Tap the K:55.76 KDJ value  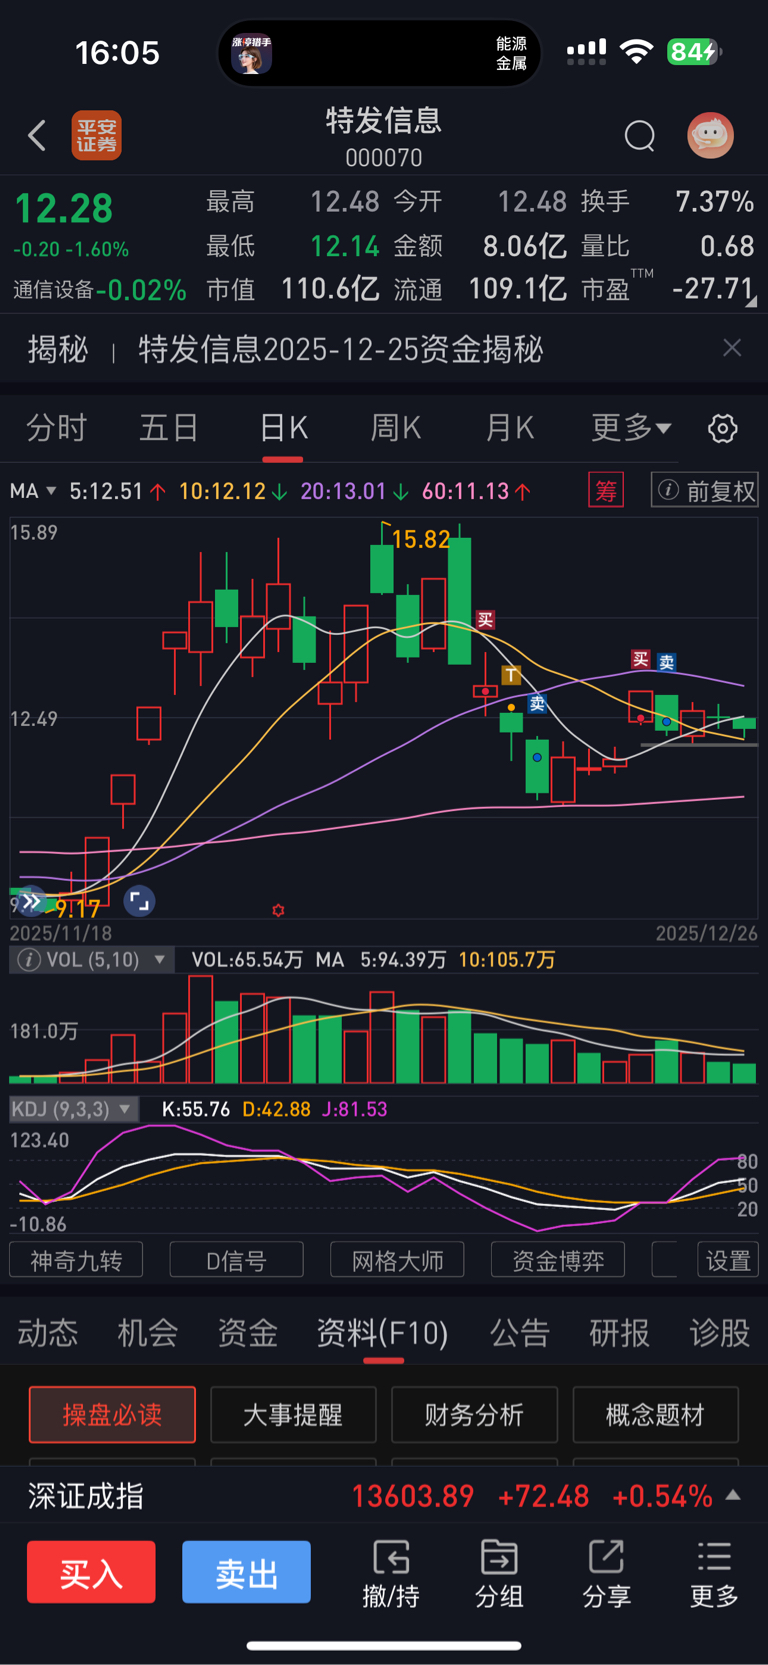pos(196,1109)
